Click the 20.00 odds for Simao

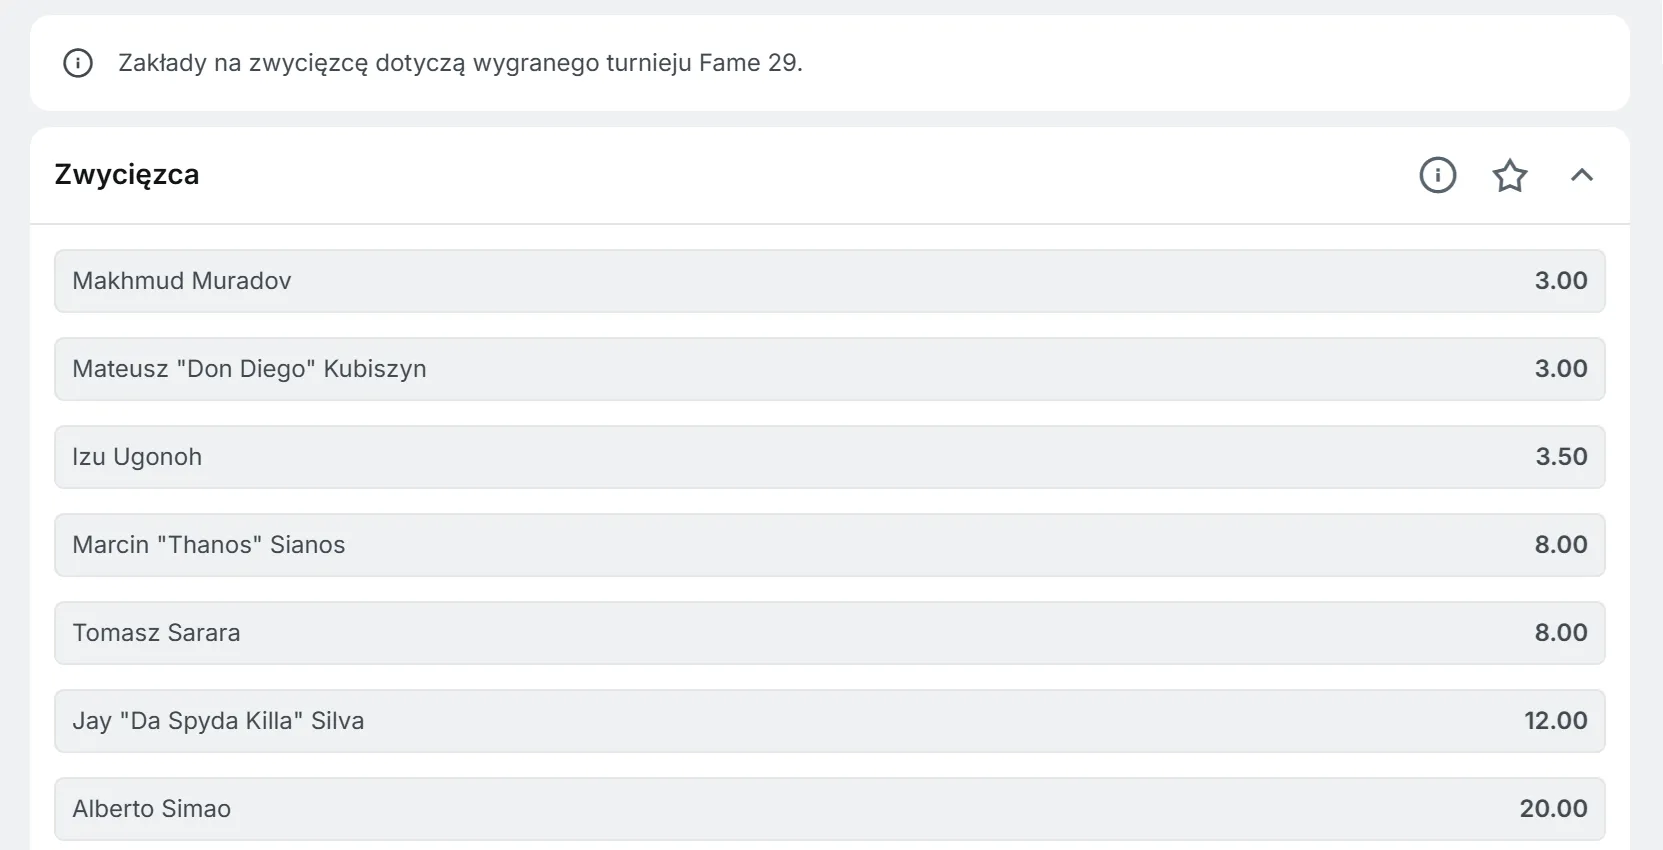[x=1553, y=808]
